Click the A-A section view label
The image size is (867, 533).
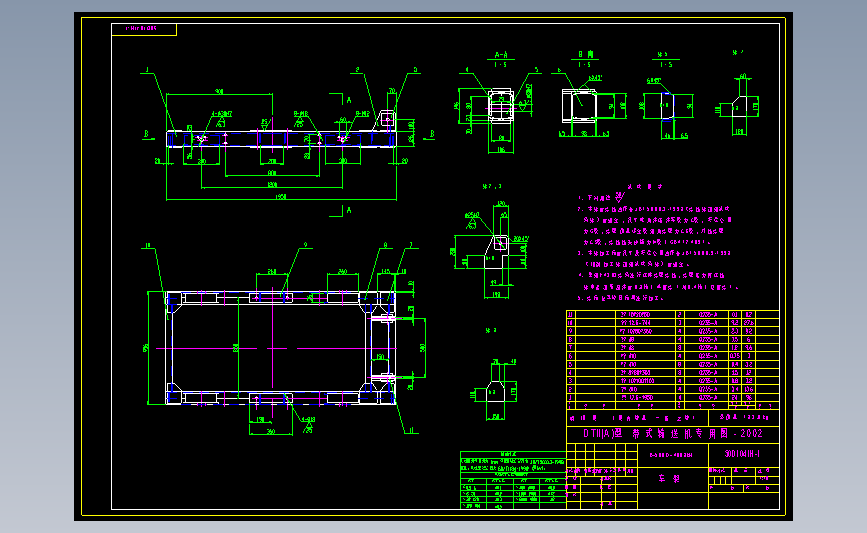[501, 55]
